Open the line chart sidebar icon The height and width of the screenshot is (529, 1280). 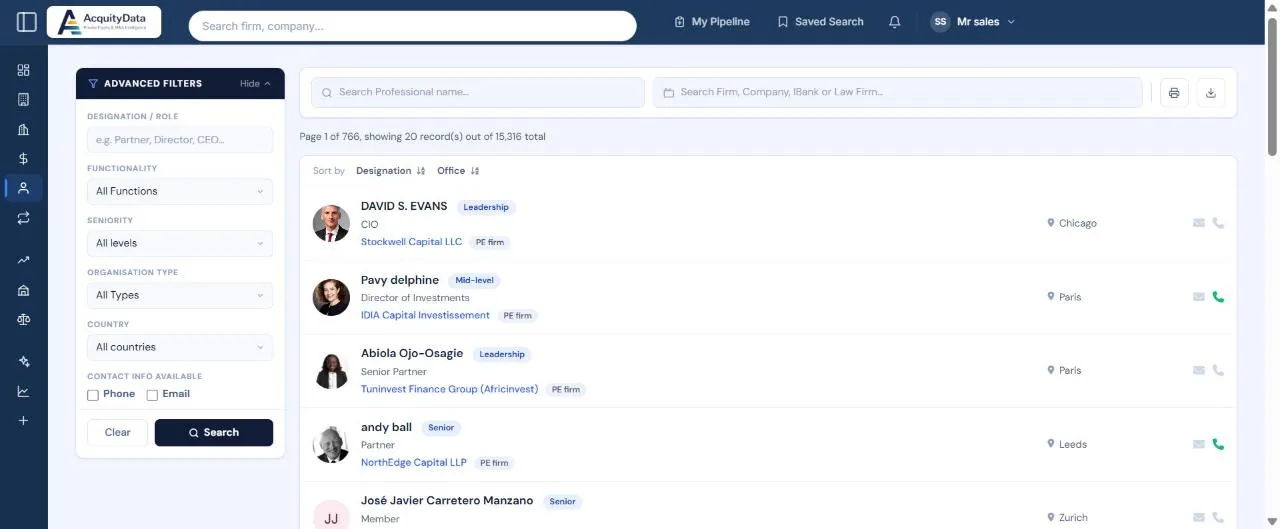pyautogui.click(x=24, y=391)
